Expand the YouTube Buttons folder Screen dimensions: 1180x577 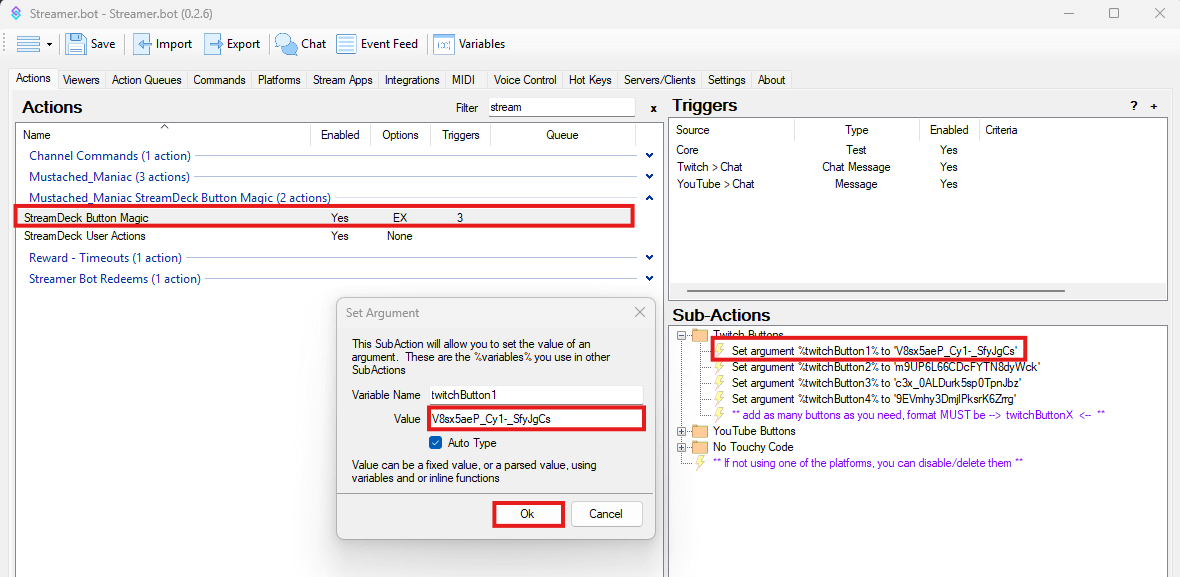pos(683,431)
